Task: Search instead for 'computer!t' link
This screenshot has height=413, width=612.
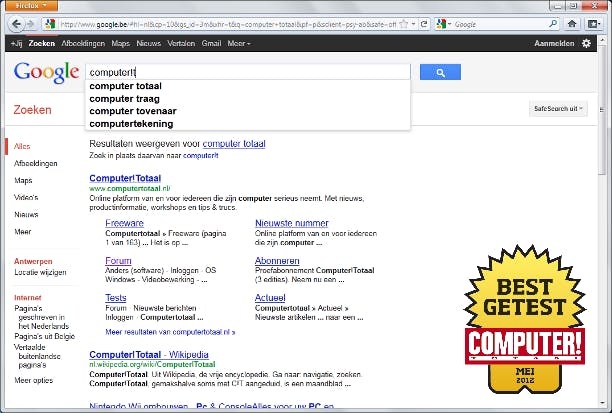Action: 201,155
